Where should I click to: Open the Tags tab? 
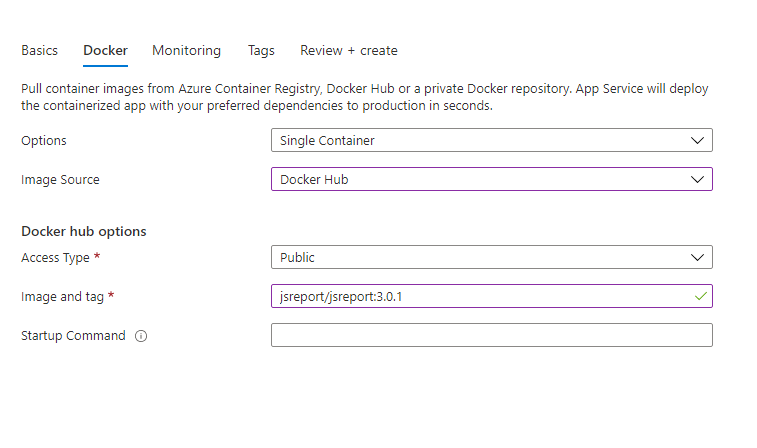261,50
